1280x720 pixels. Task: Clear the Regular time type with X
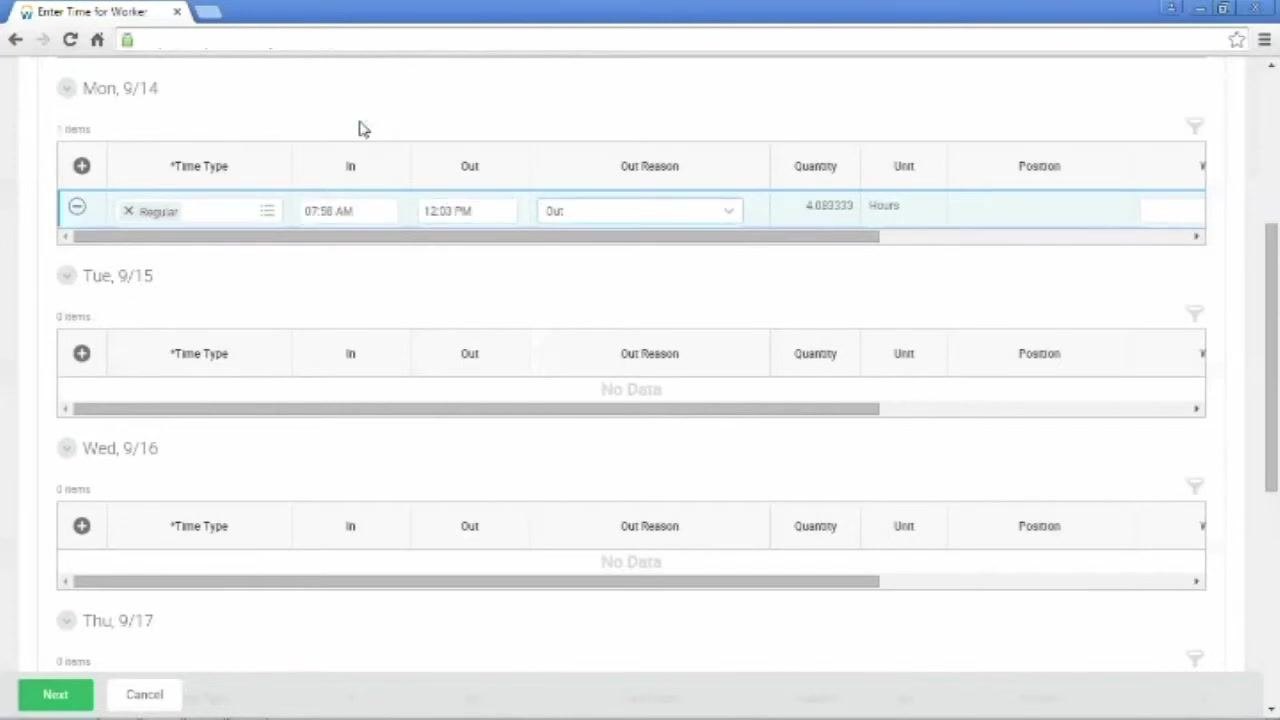click(x=128, y=211)
